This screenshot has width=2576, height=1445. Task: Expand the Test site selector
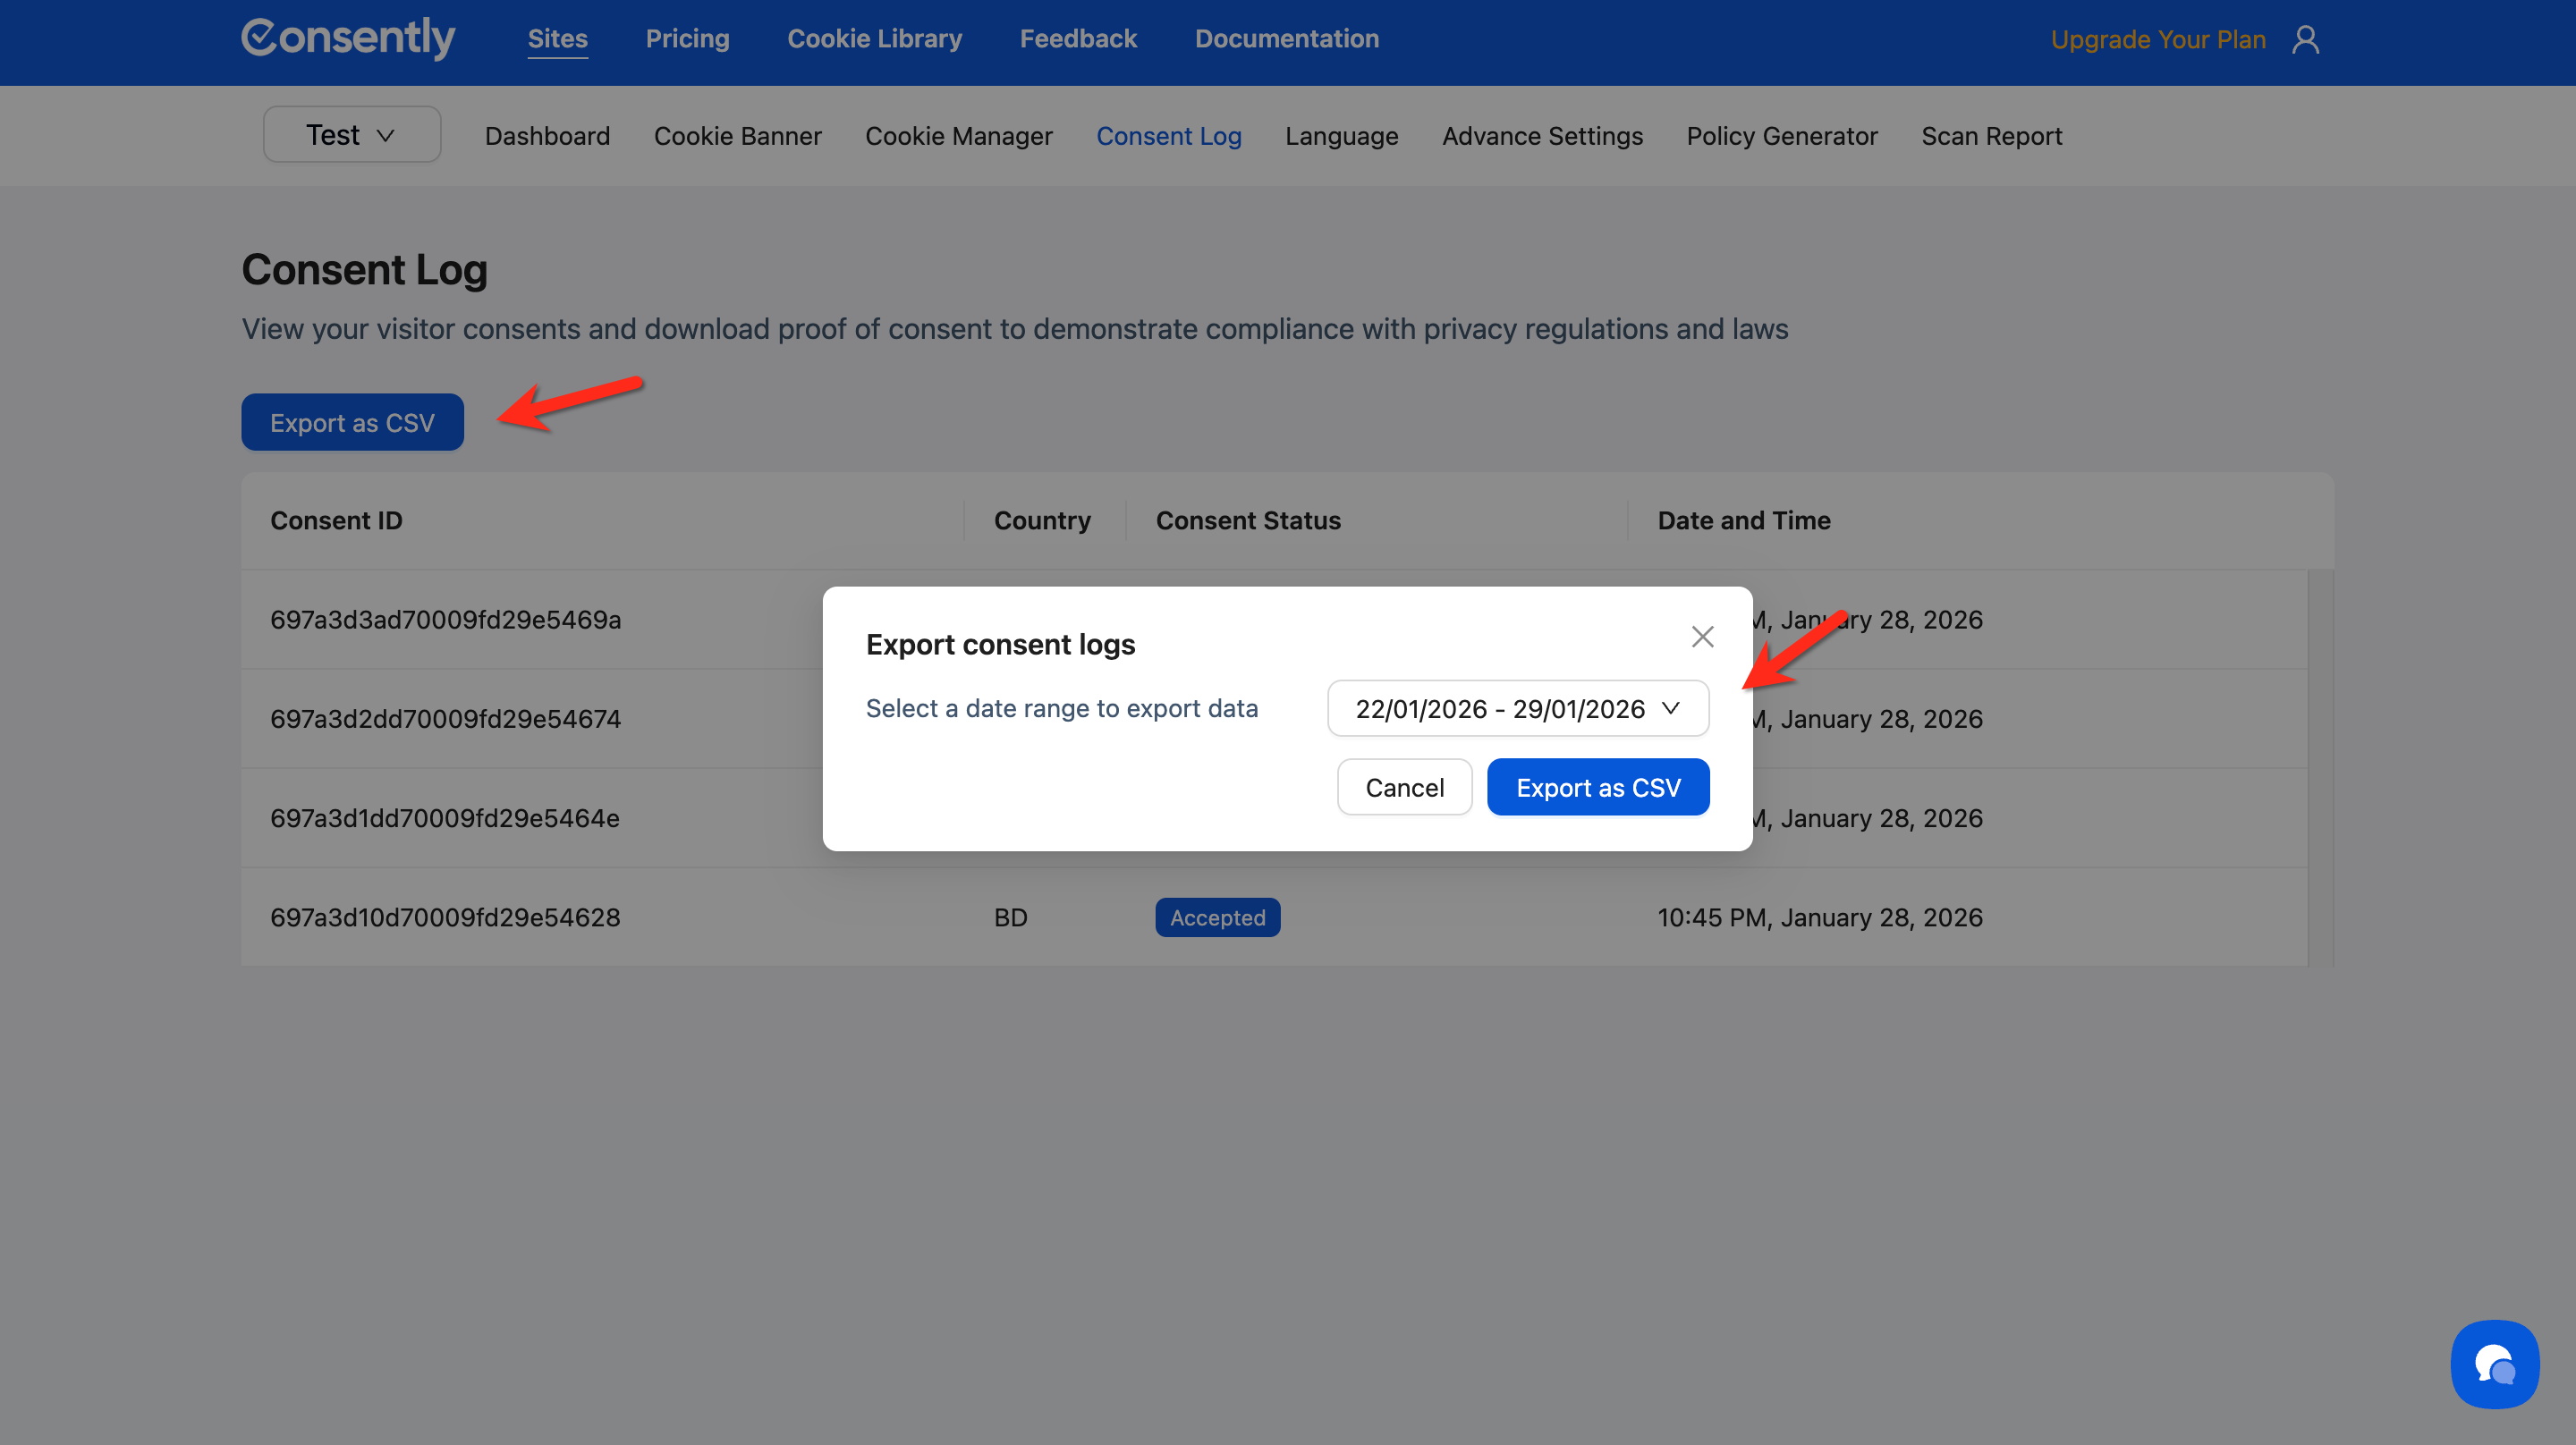coord(351,135)
